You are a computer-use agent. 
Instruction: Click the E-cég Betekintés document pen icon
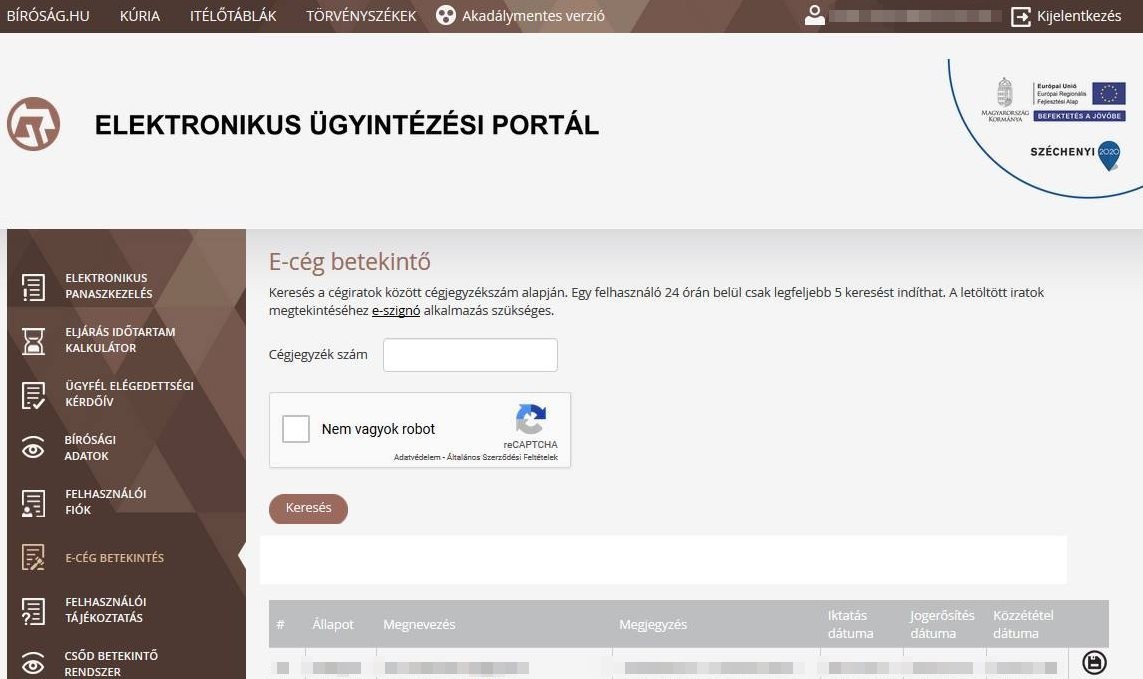tap(33, 557)
